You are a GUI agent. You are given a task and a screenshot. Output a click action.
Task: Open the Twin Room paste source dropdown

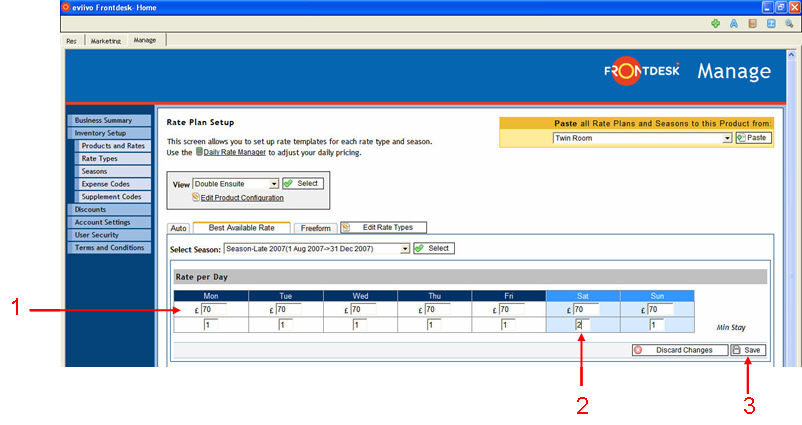(x=643, y=138)
